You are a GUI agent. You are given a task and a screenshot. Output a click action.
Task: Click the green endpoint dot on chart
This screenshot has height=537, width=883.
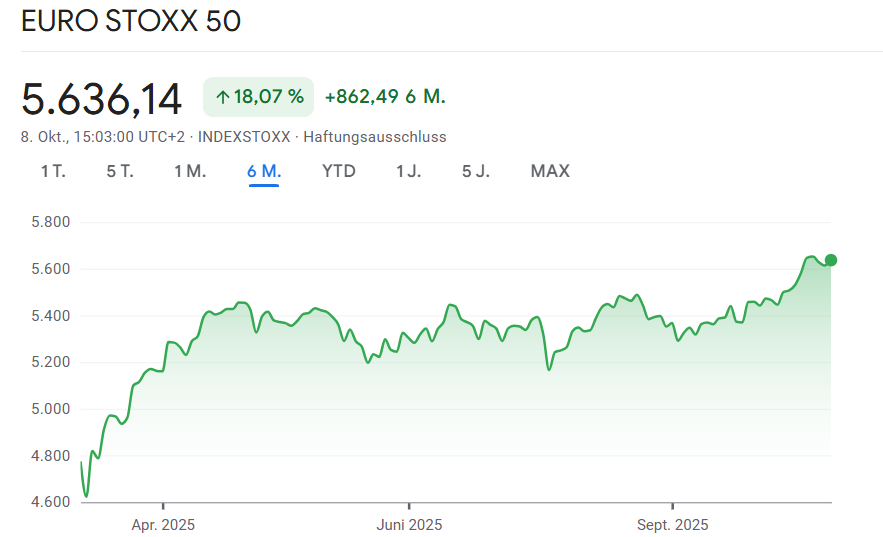[x=830, y=260]
